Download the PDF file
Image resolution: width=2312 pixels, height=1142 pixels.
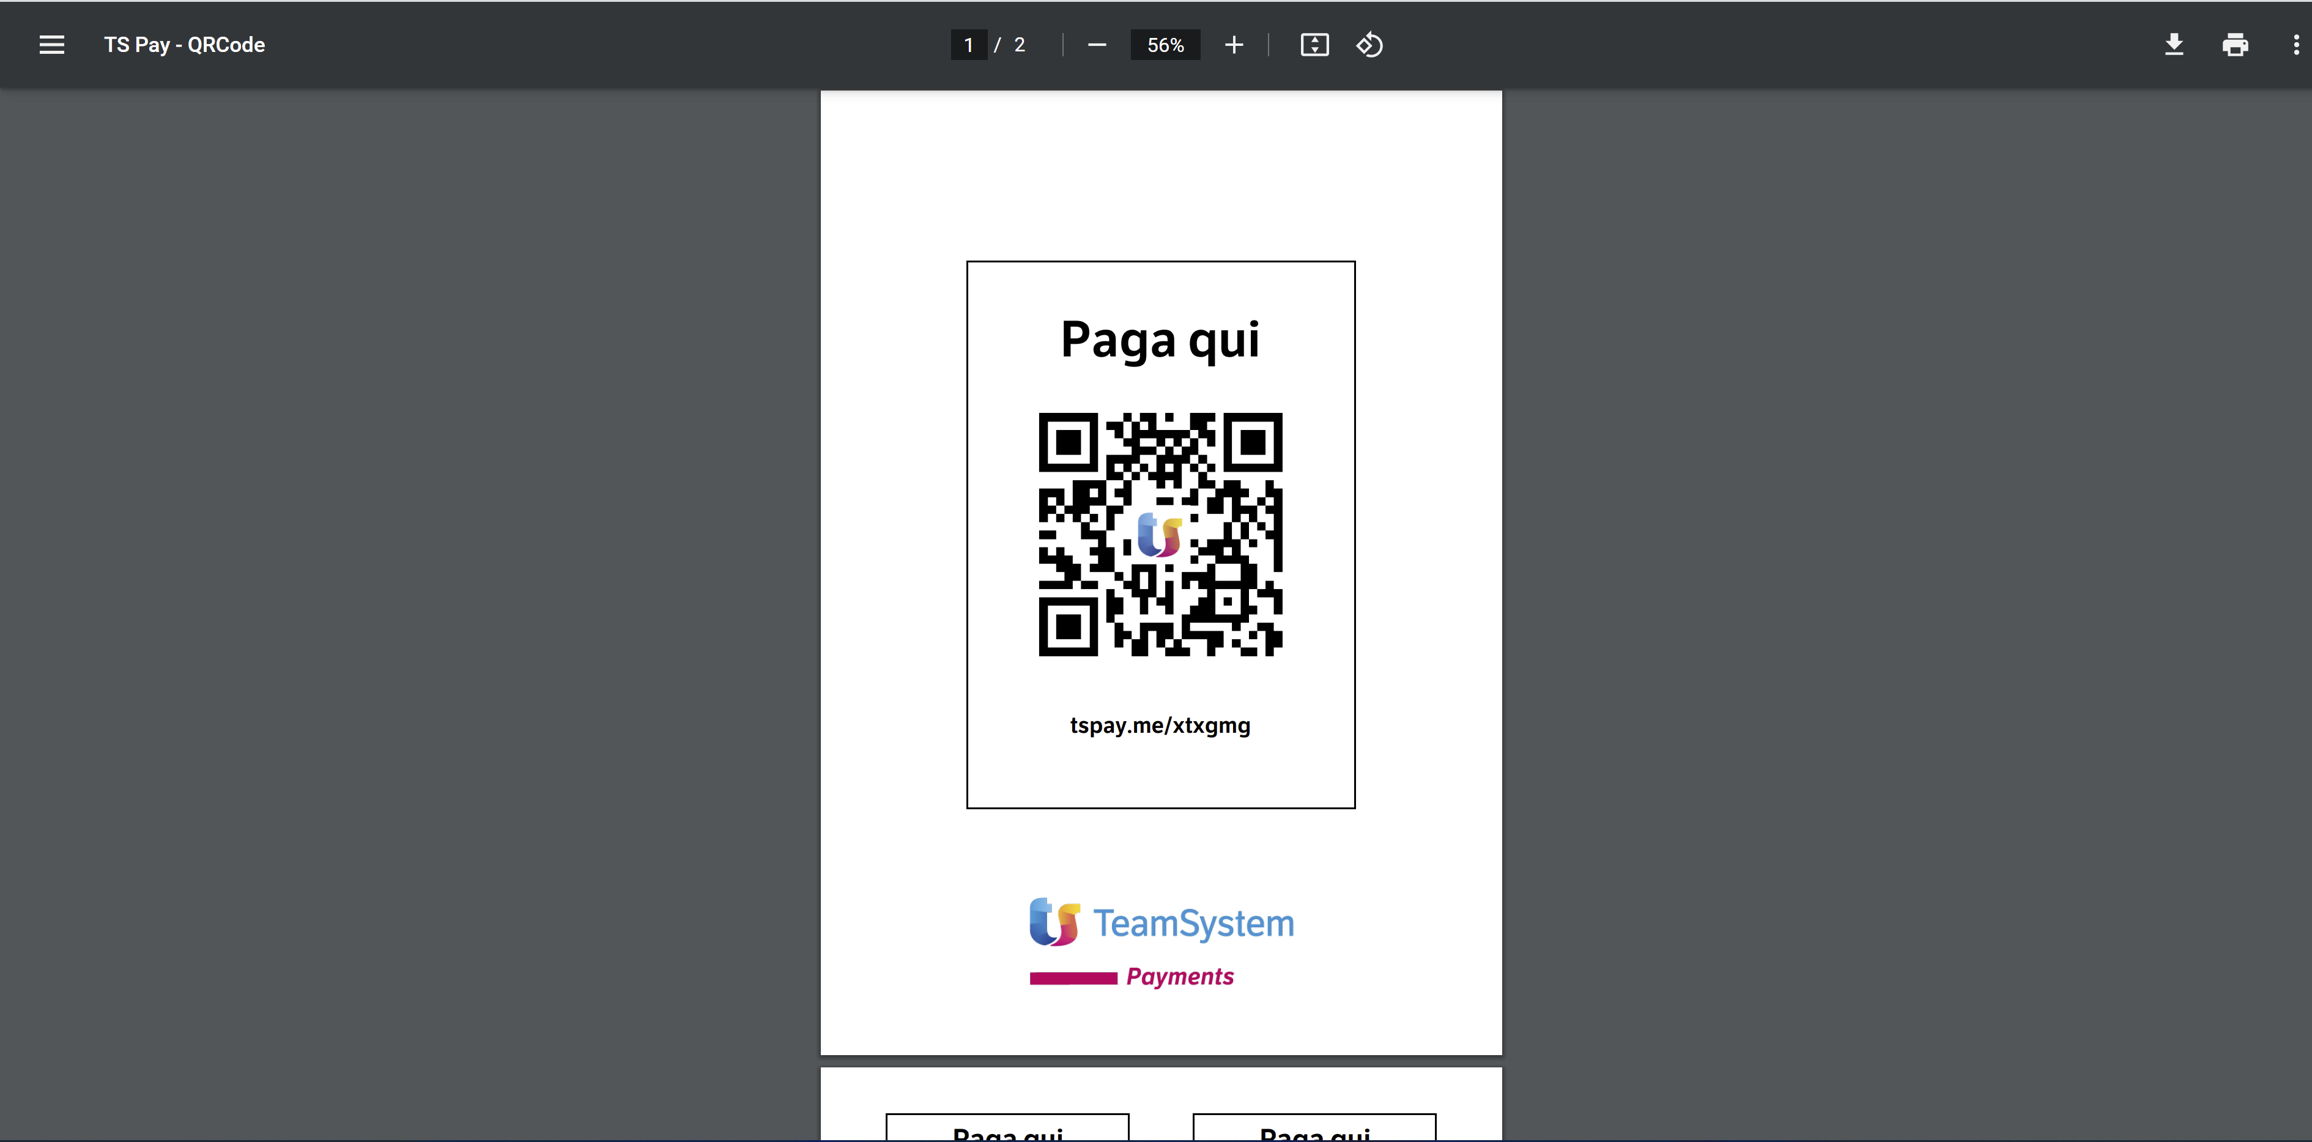2174,45
